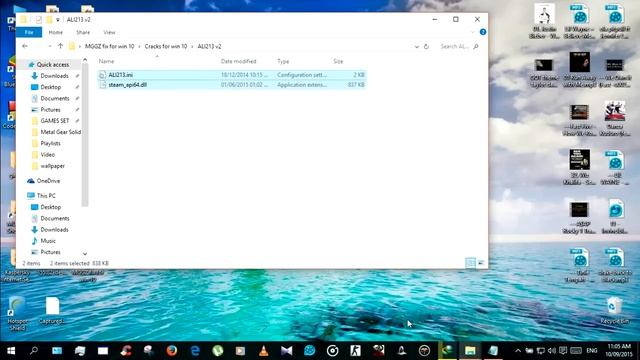Open pinned Downloads under Quick access
This screenshot has width=640, height=360.
coord(54,76)
